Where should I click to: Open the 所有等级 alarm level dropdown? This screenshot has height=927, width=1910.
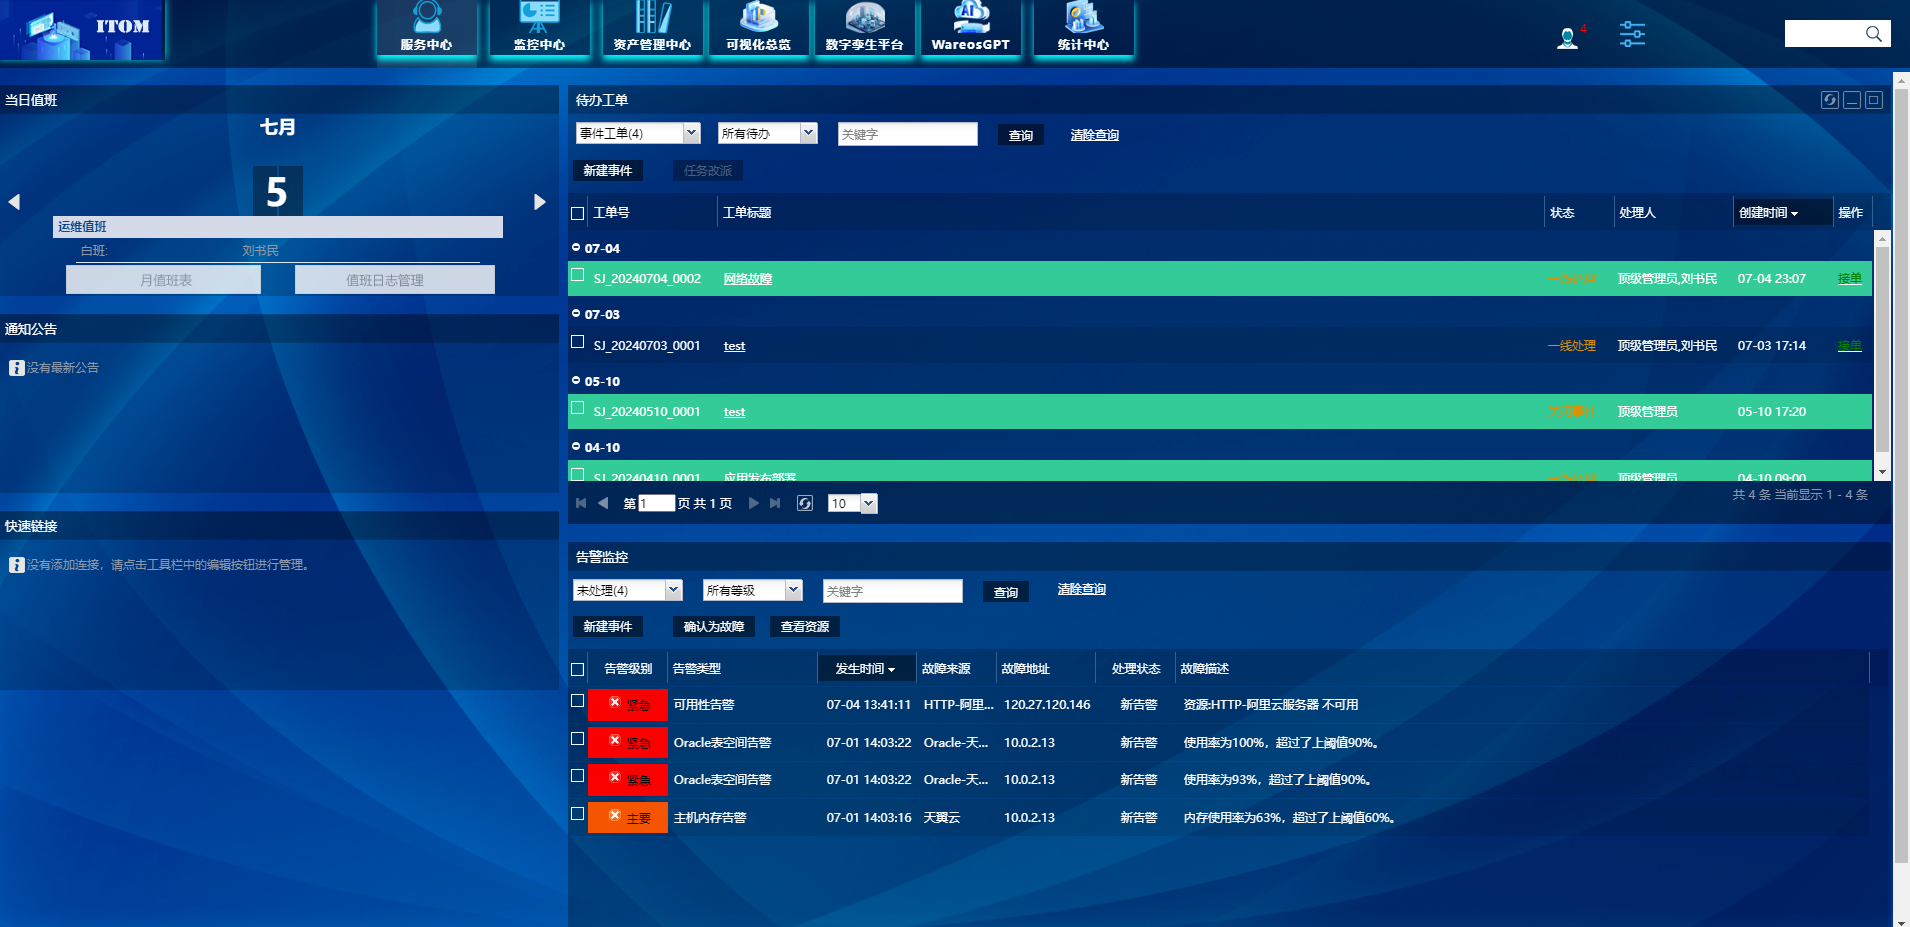(753, 590)
